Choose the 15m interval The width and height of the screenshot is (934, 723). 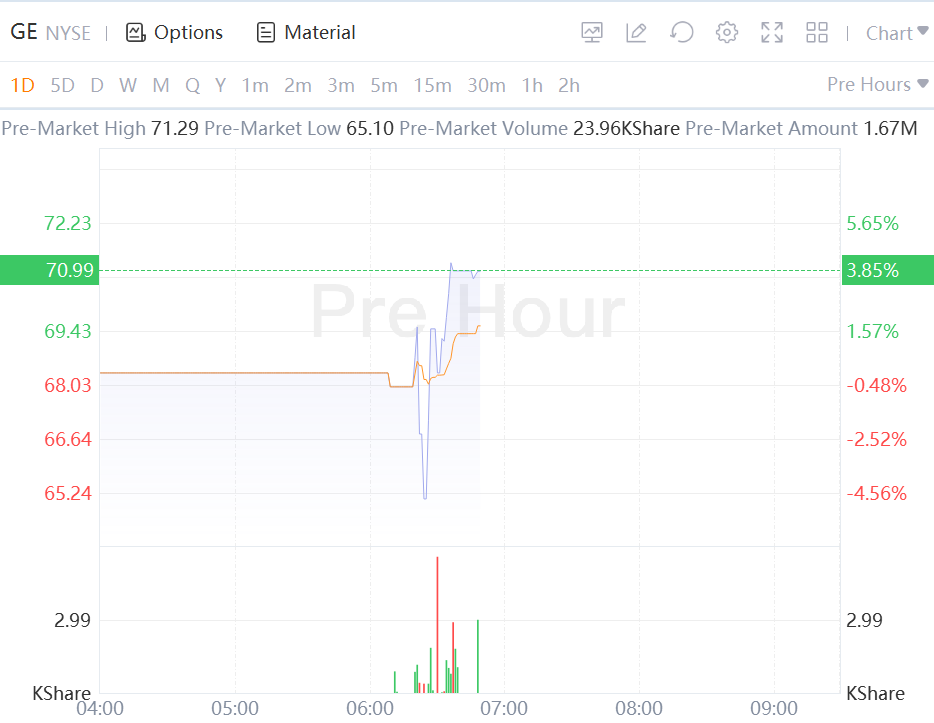point(432,86)
